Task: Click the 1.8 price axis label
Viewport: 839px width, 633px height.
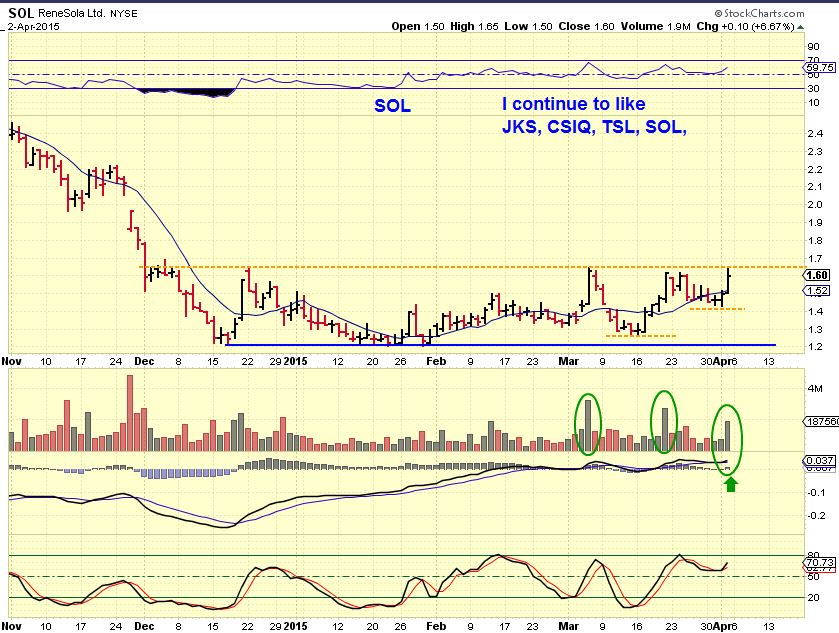Action: (x=815, y=241)
